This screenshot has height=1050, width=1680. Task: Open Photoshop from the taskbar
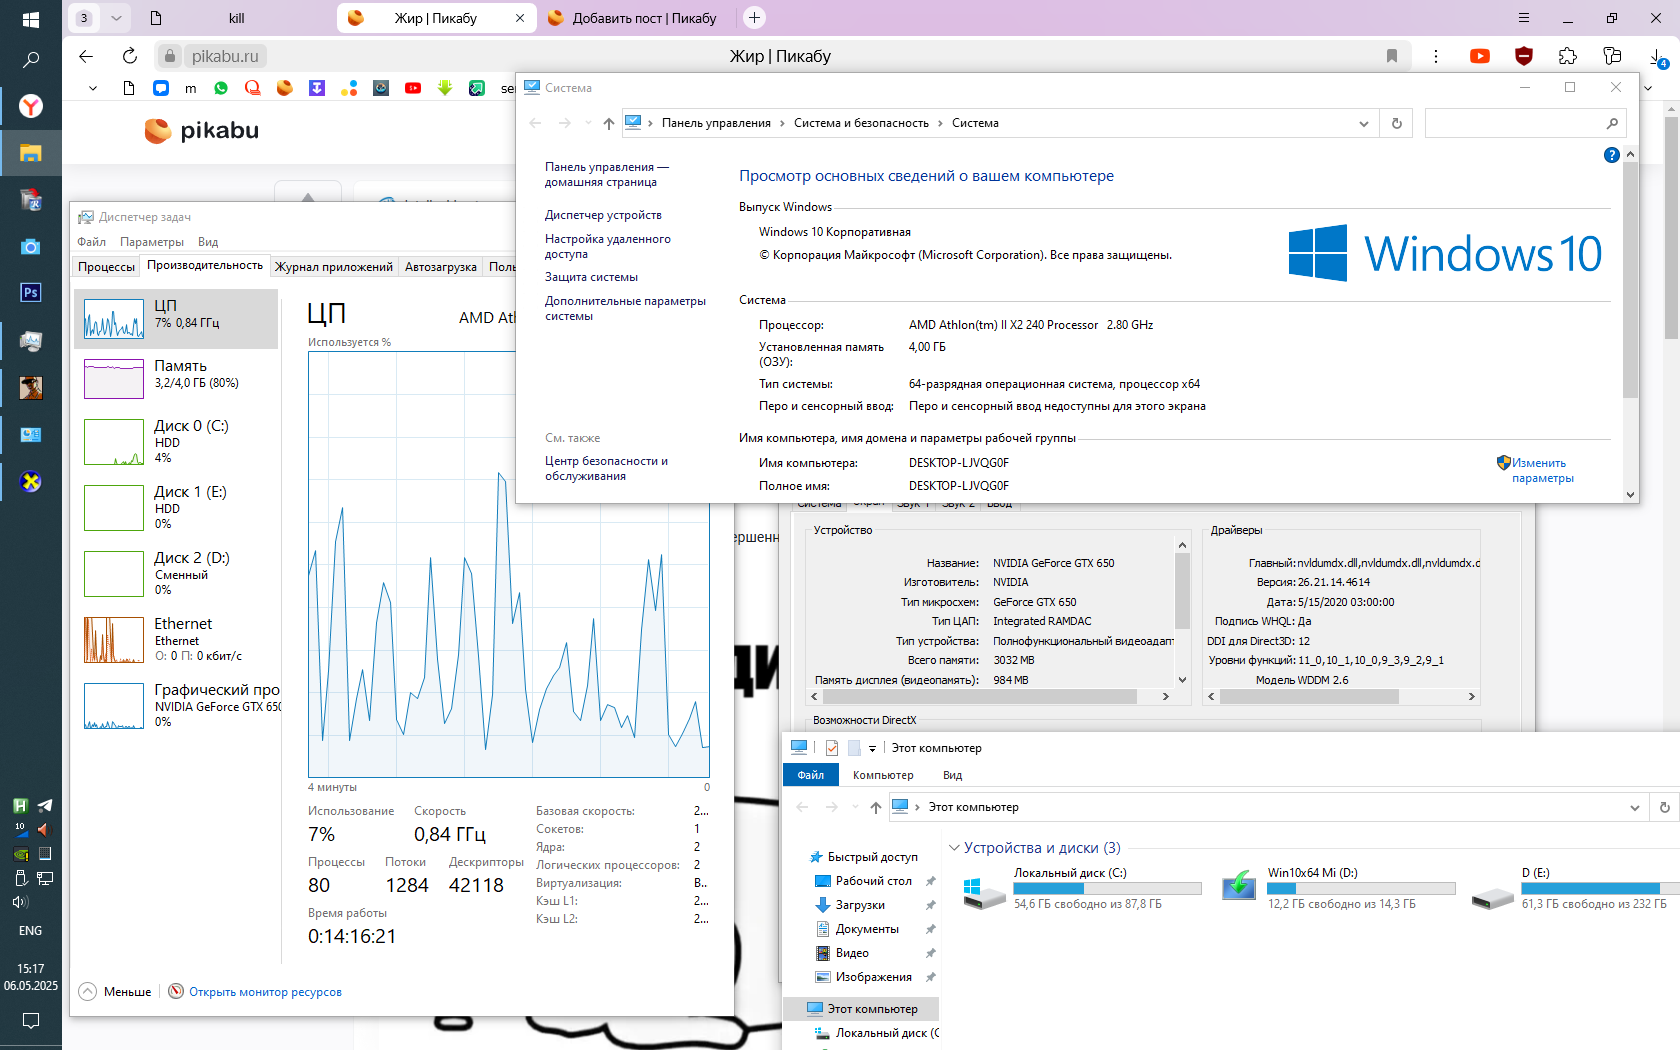point(31,292)
